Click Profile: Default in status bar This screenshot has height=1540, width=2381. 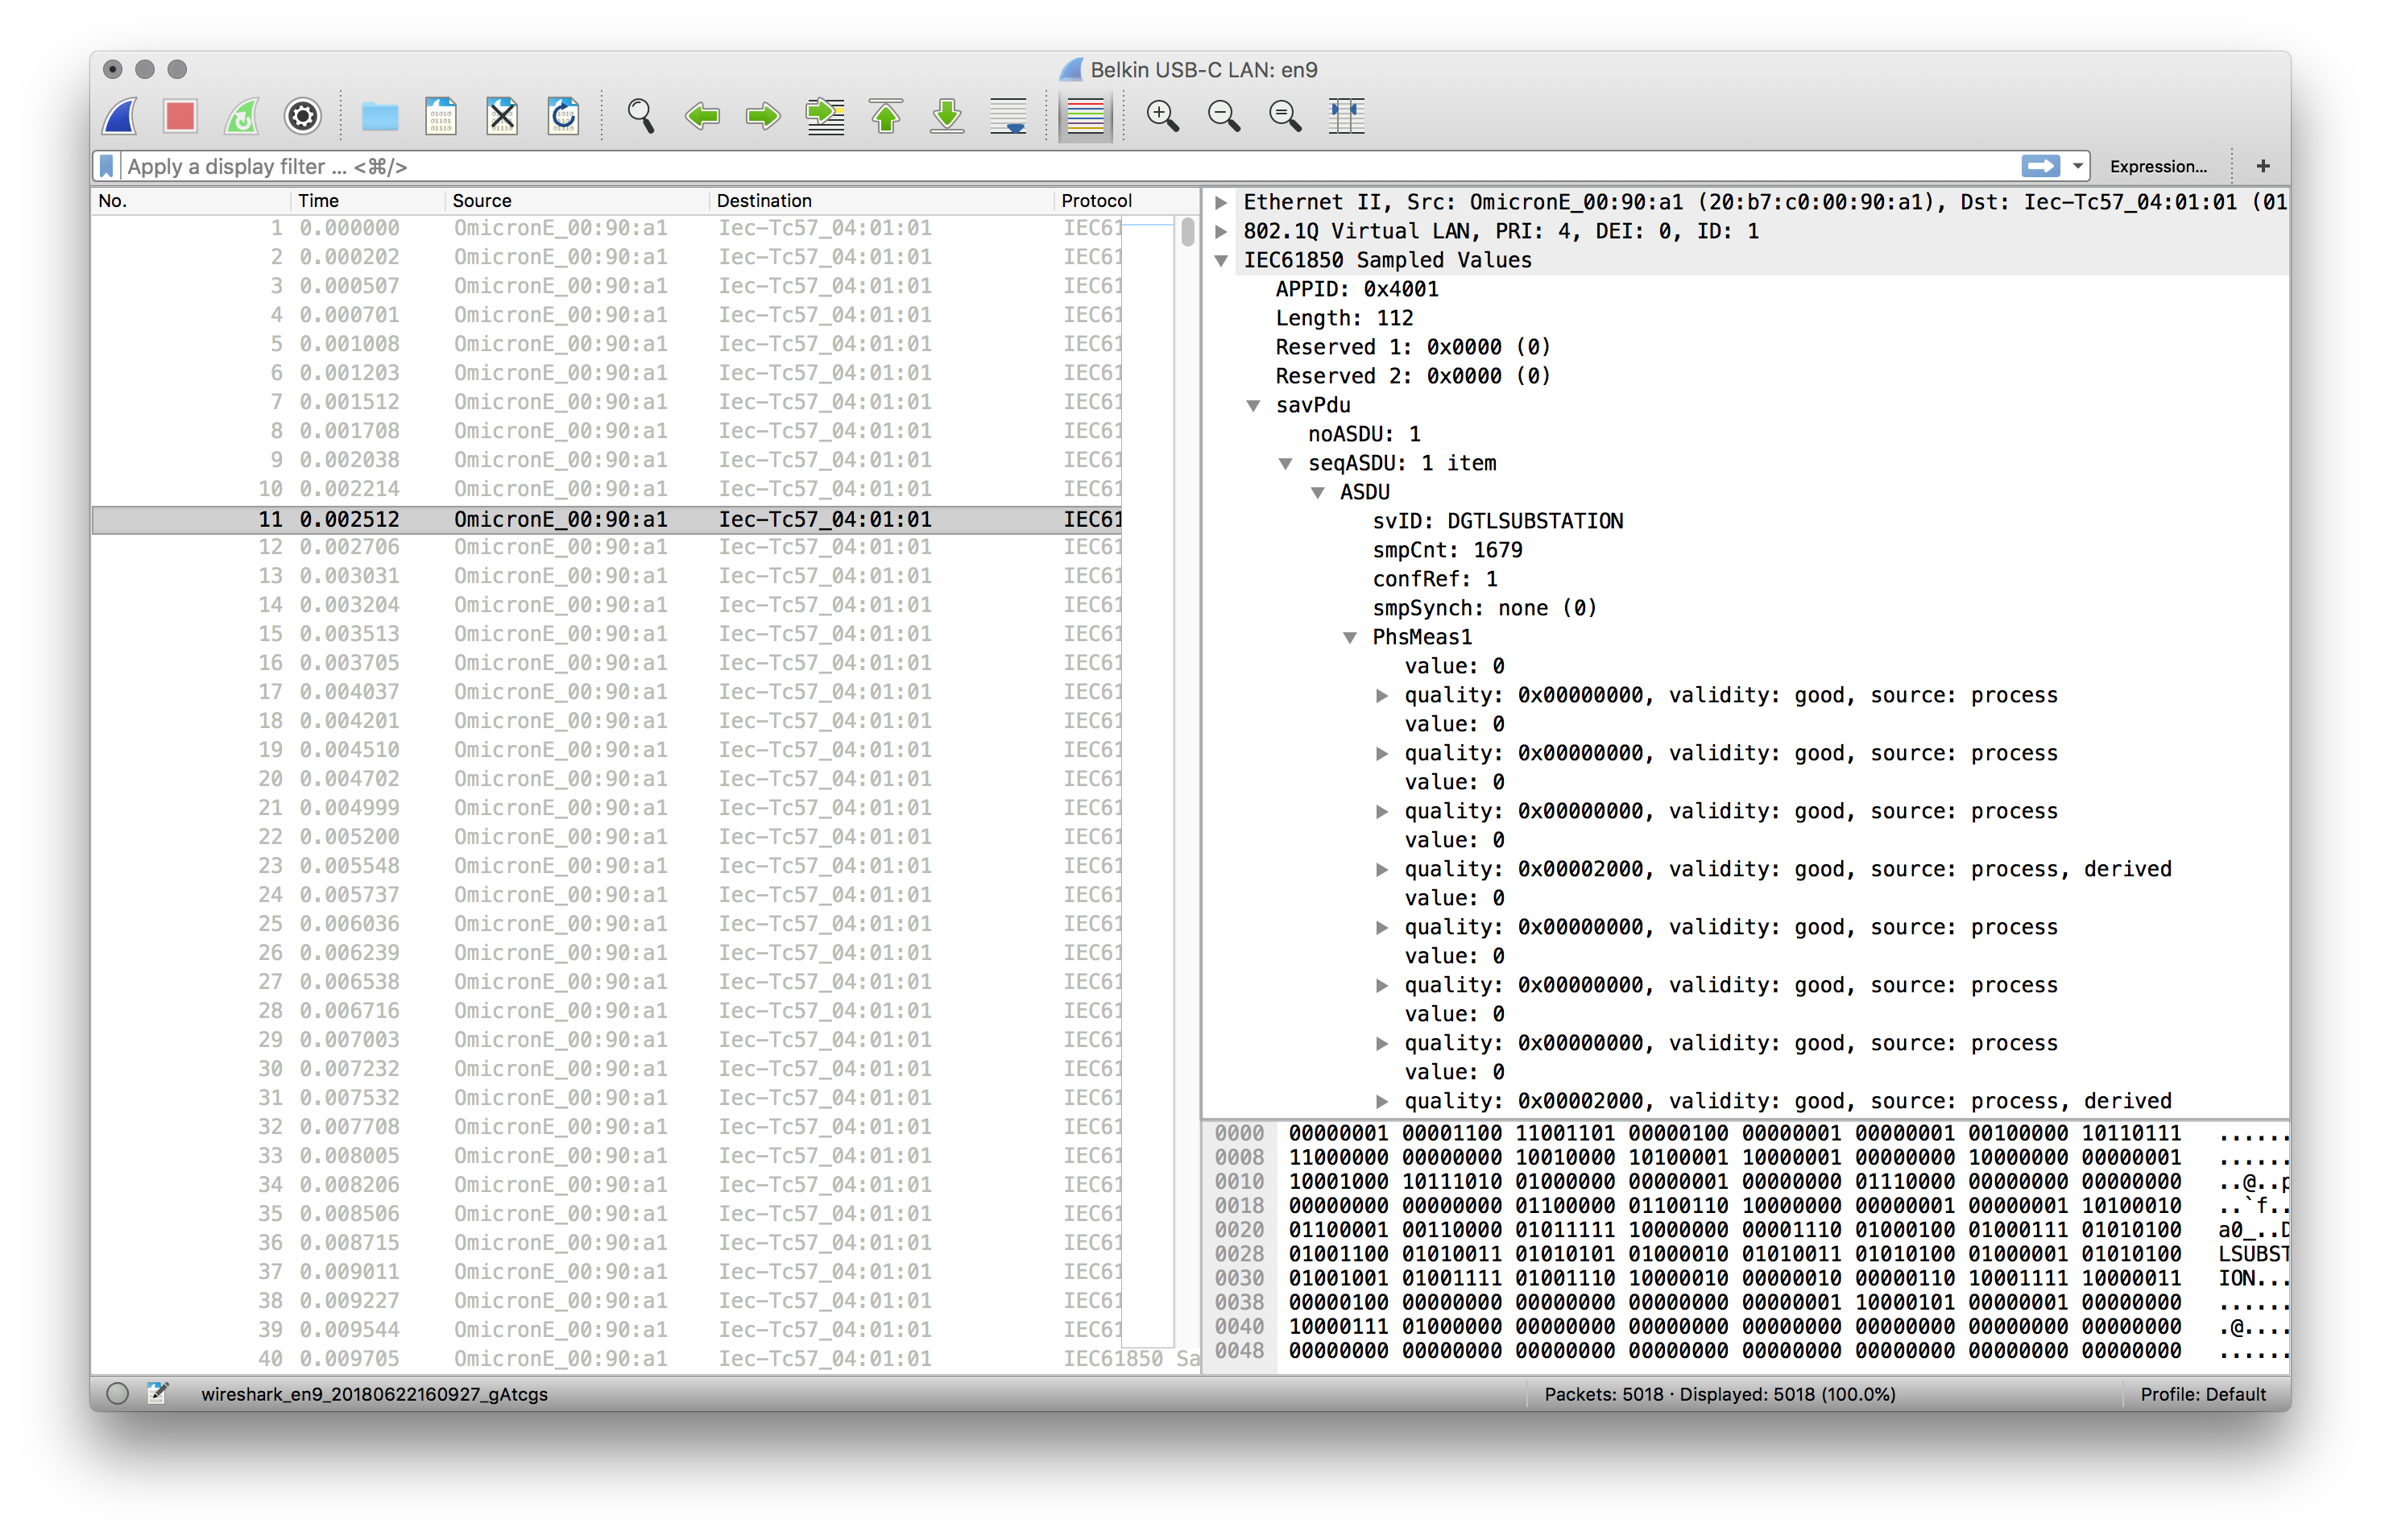coord(2202,1394)
